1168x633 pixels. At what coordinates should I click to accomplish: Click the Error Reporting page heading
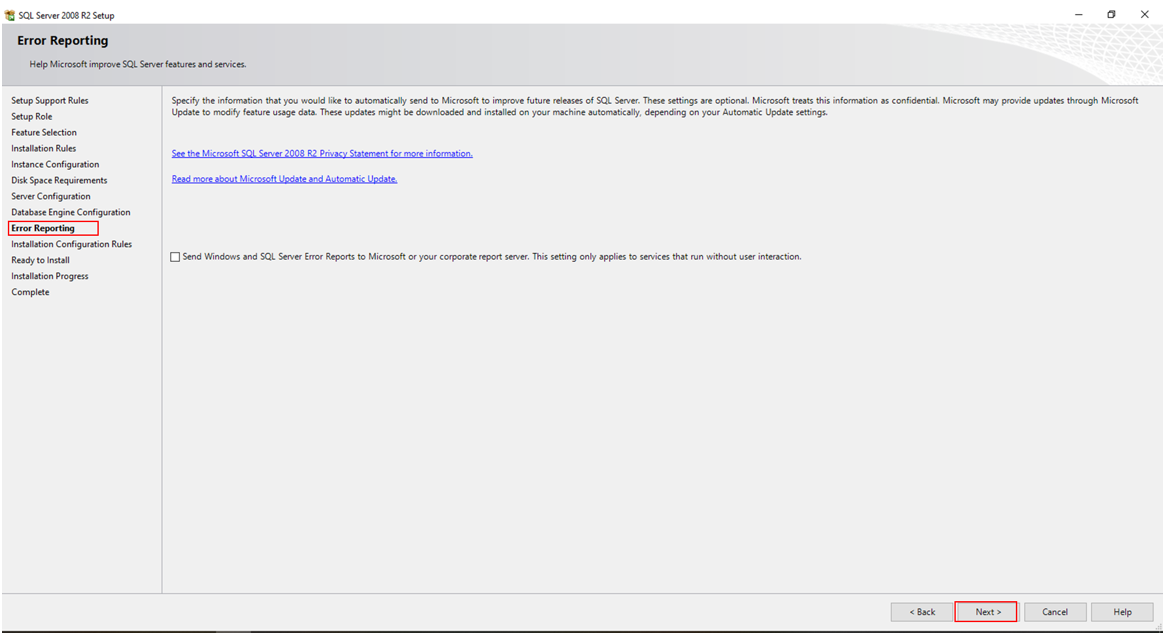pos(63,41)
